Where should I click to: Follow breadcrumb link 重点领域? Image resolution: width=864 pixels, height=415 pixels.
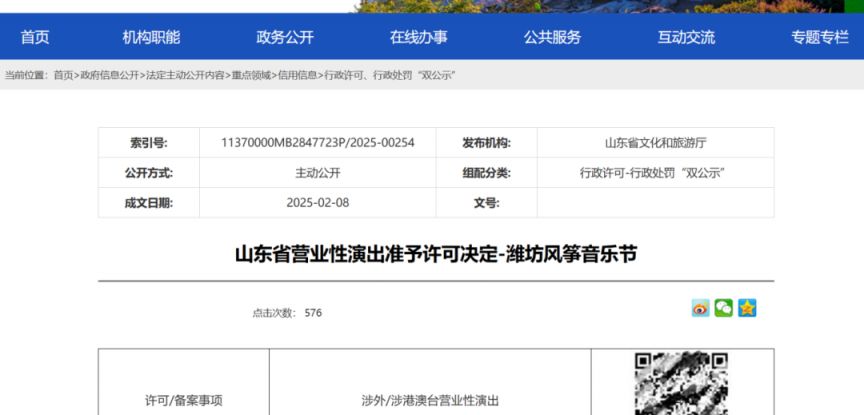[251, 76]
